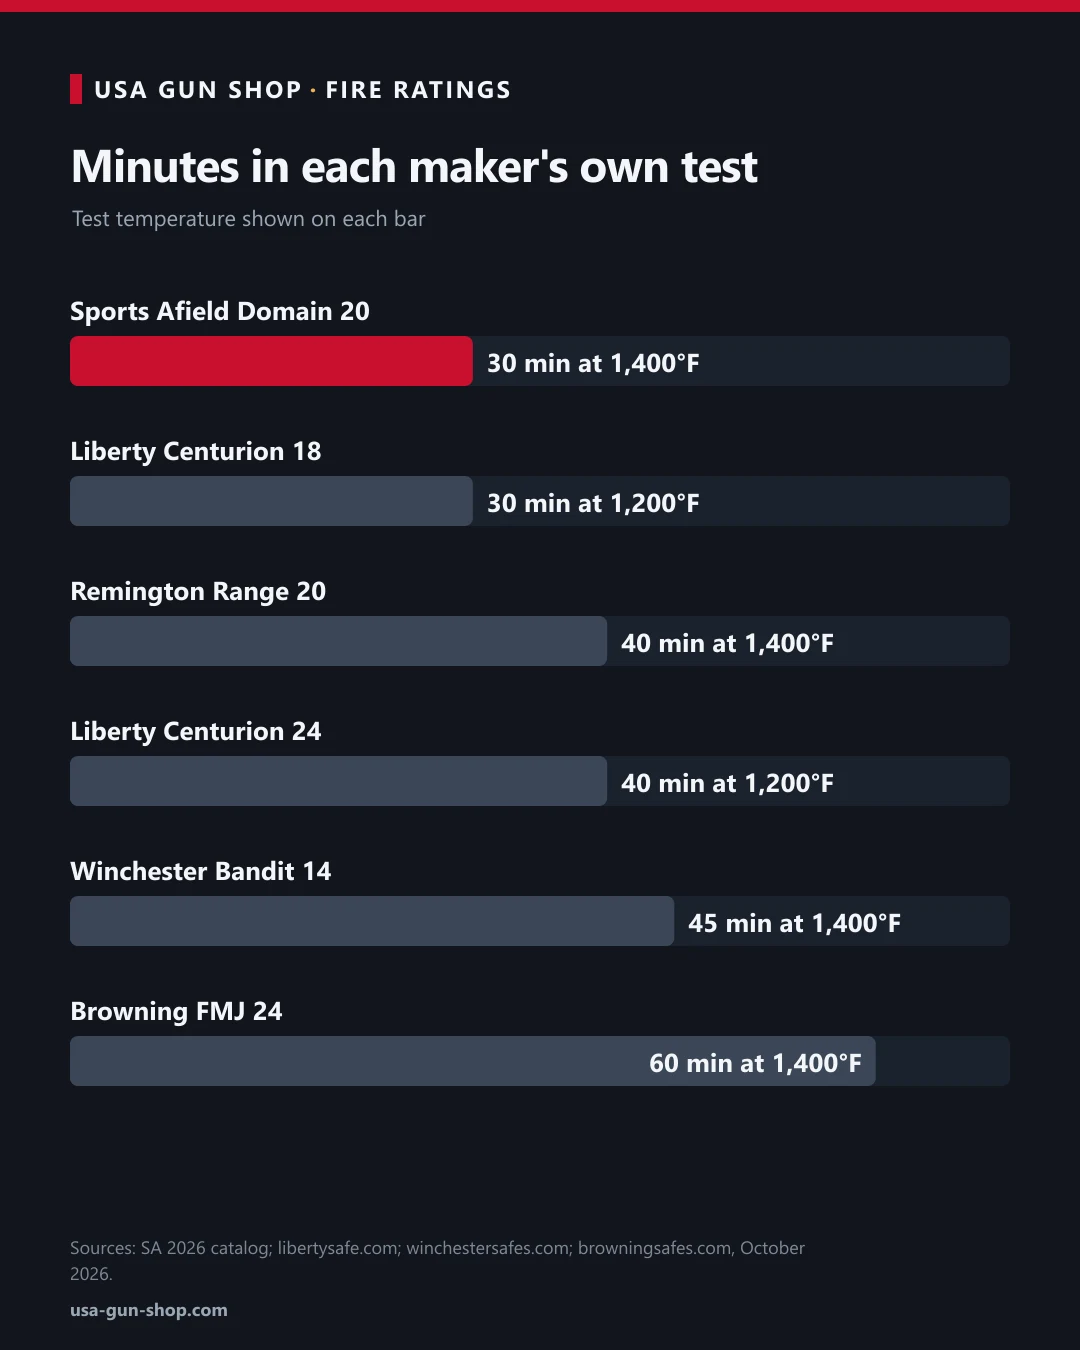Click the gray Liberty Centurion 18 bar
Viewport: 1080px width, 1350px height.
coord(271,501)
